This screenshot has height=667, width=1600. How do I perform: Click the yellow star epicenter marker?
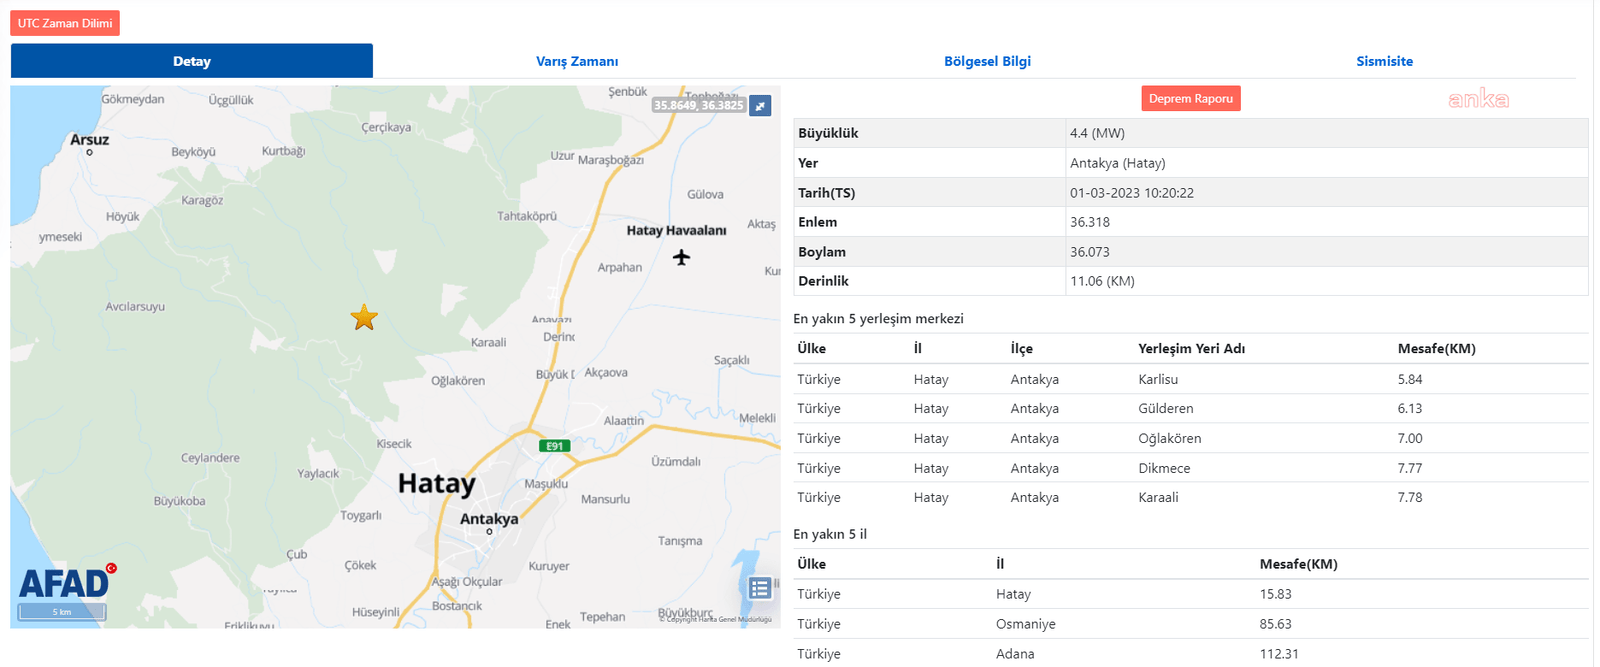point(364,318)
